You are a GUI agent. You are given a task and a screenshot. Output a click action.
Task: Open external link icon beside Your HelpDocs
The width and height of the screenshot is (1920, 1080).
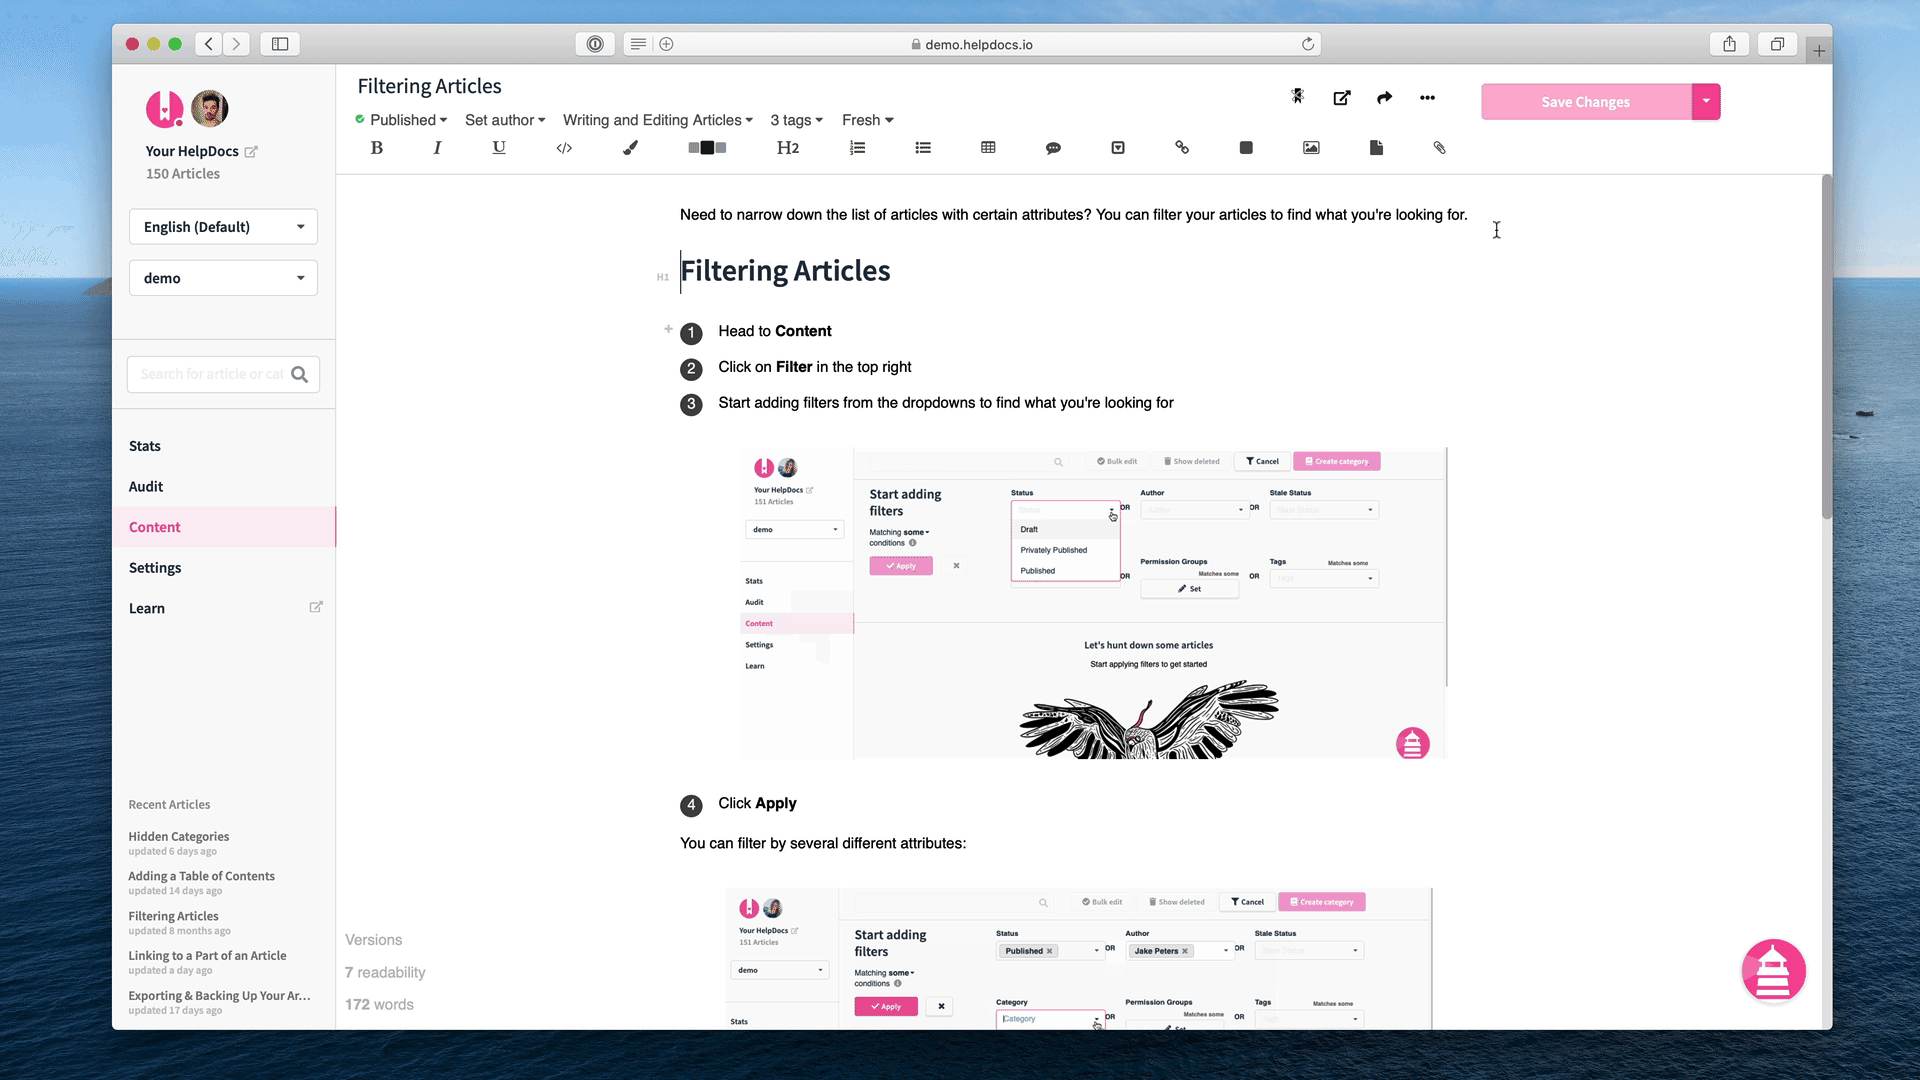(251, 152)
